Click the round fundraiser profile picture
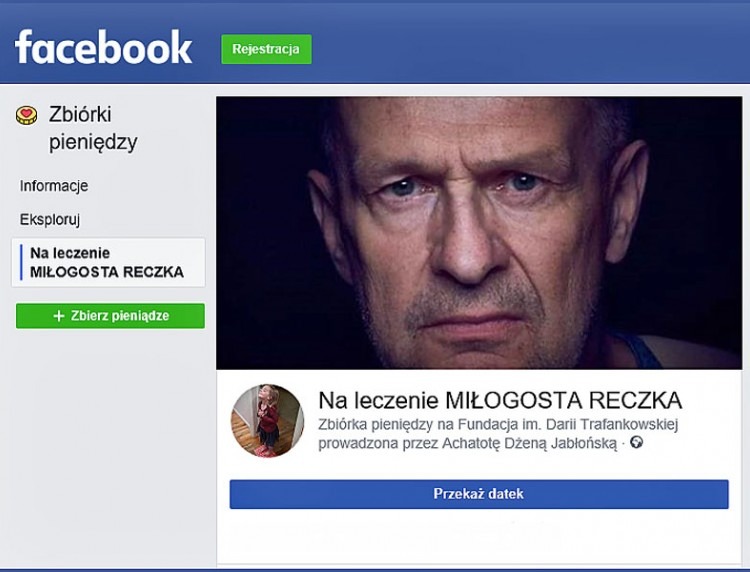Viewport: 750px width, 572px height. [267, 420]
